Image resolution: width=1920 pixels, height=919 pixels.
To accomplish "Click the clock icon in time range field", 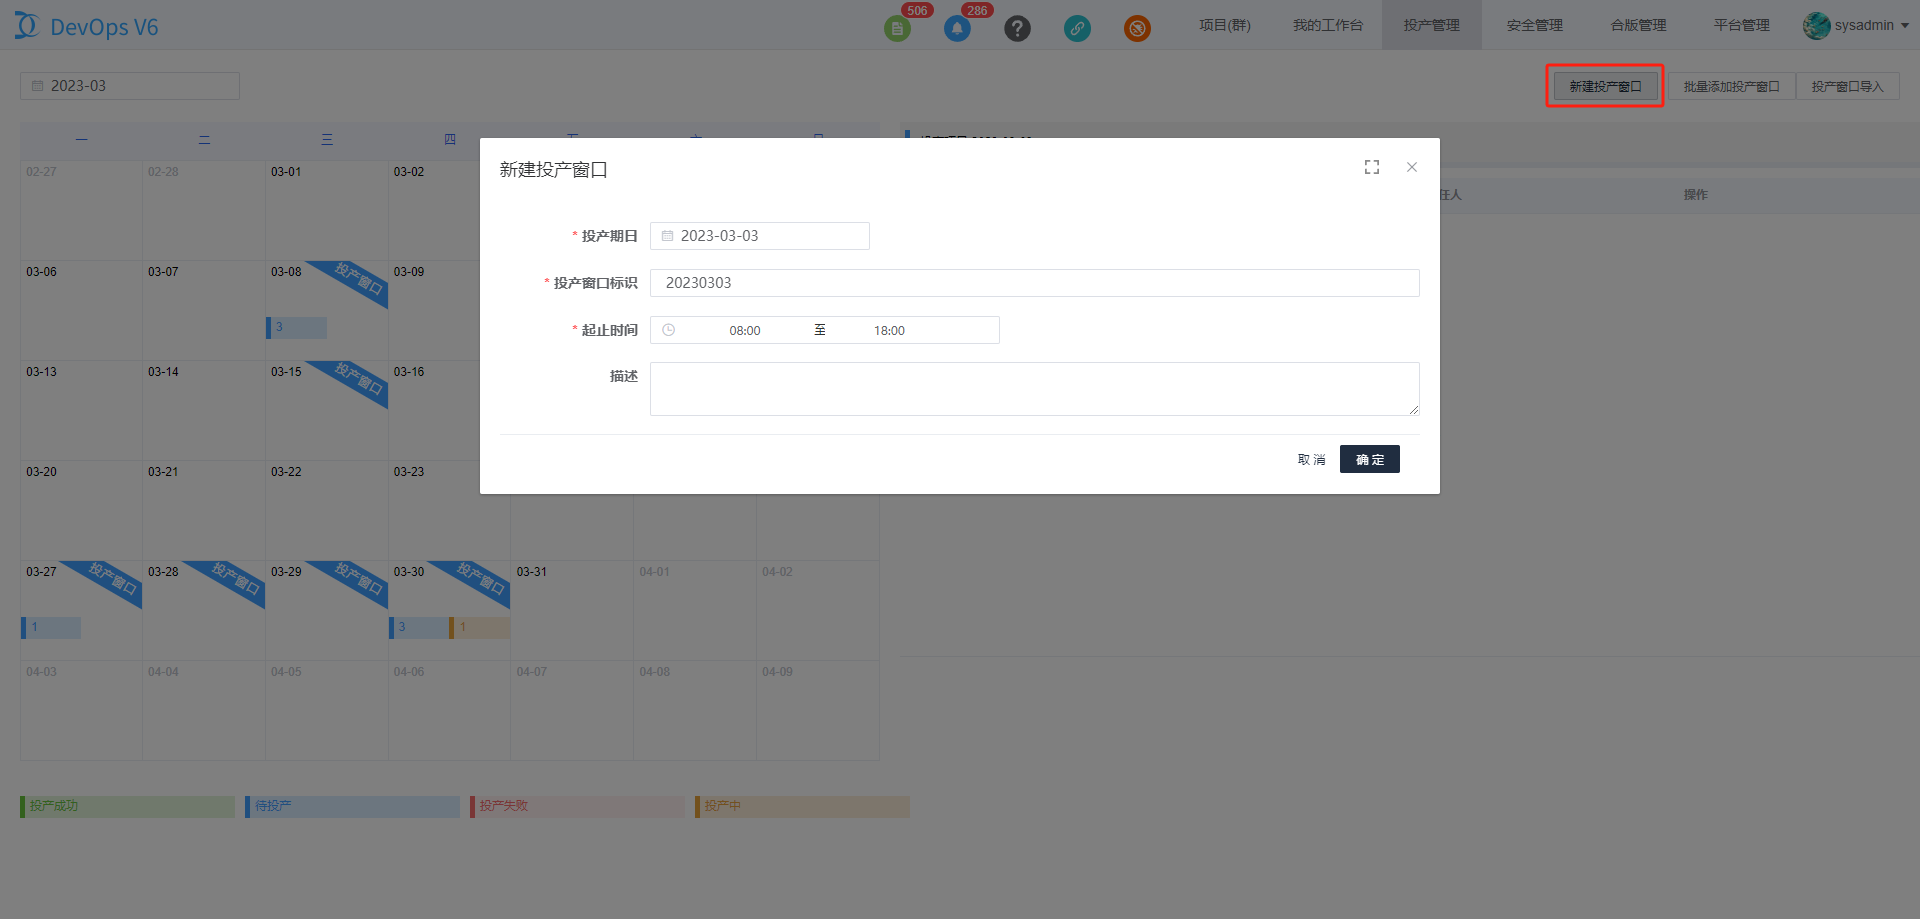I will [669, 330].
